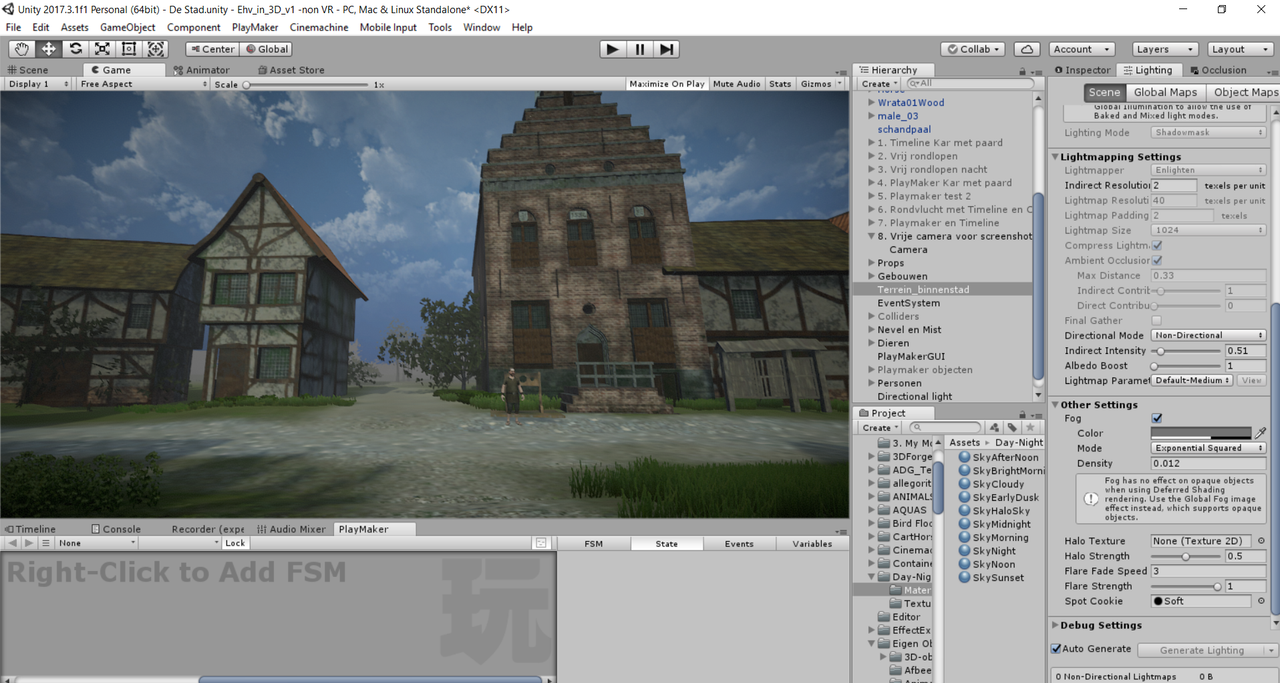
Task: Open the Collab dropdown
Action: click(x=973, y=49)
